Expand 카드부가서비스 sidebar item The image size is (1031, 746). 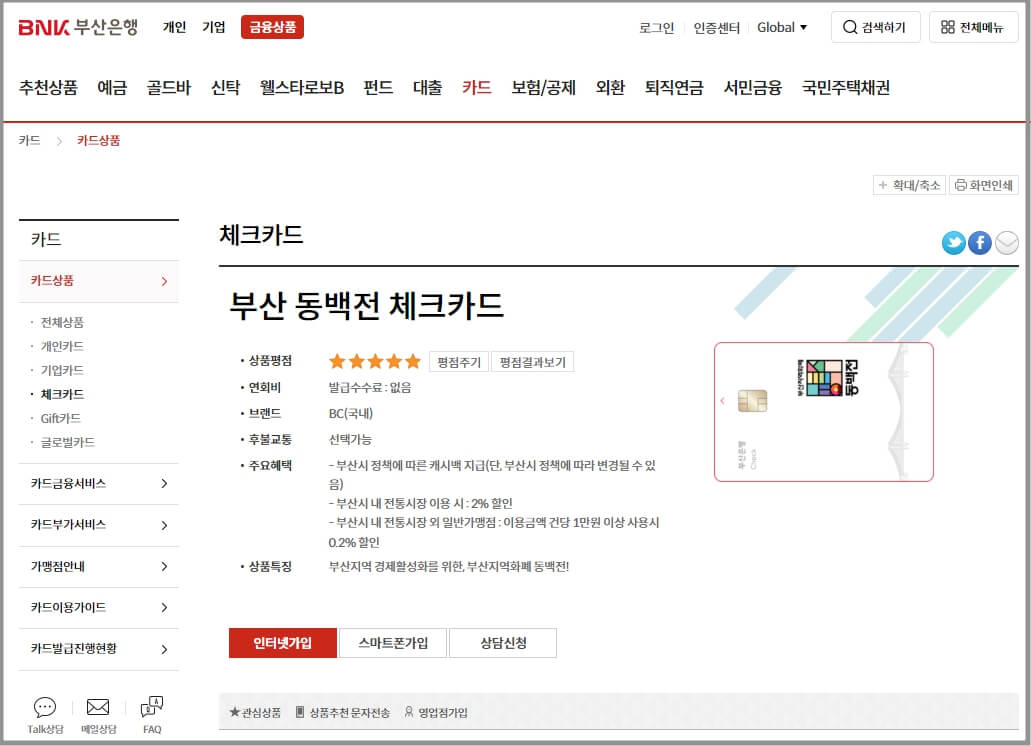(99, 525)
